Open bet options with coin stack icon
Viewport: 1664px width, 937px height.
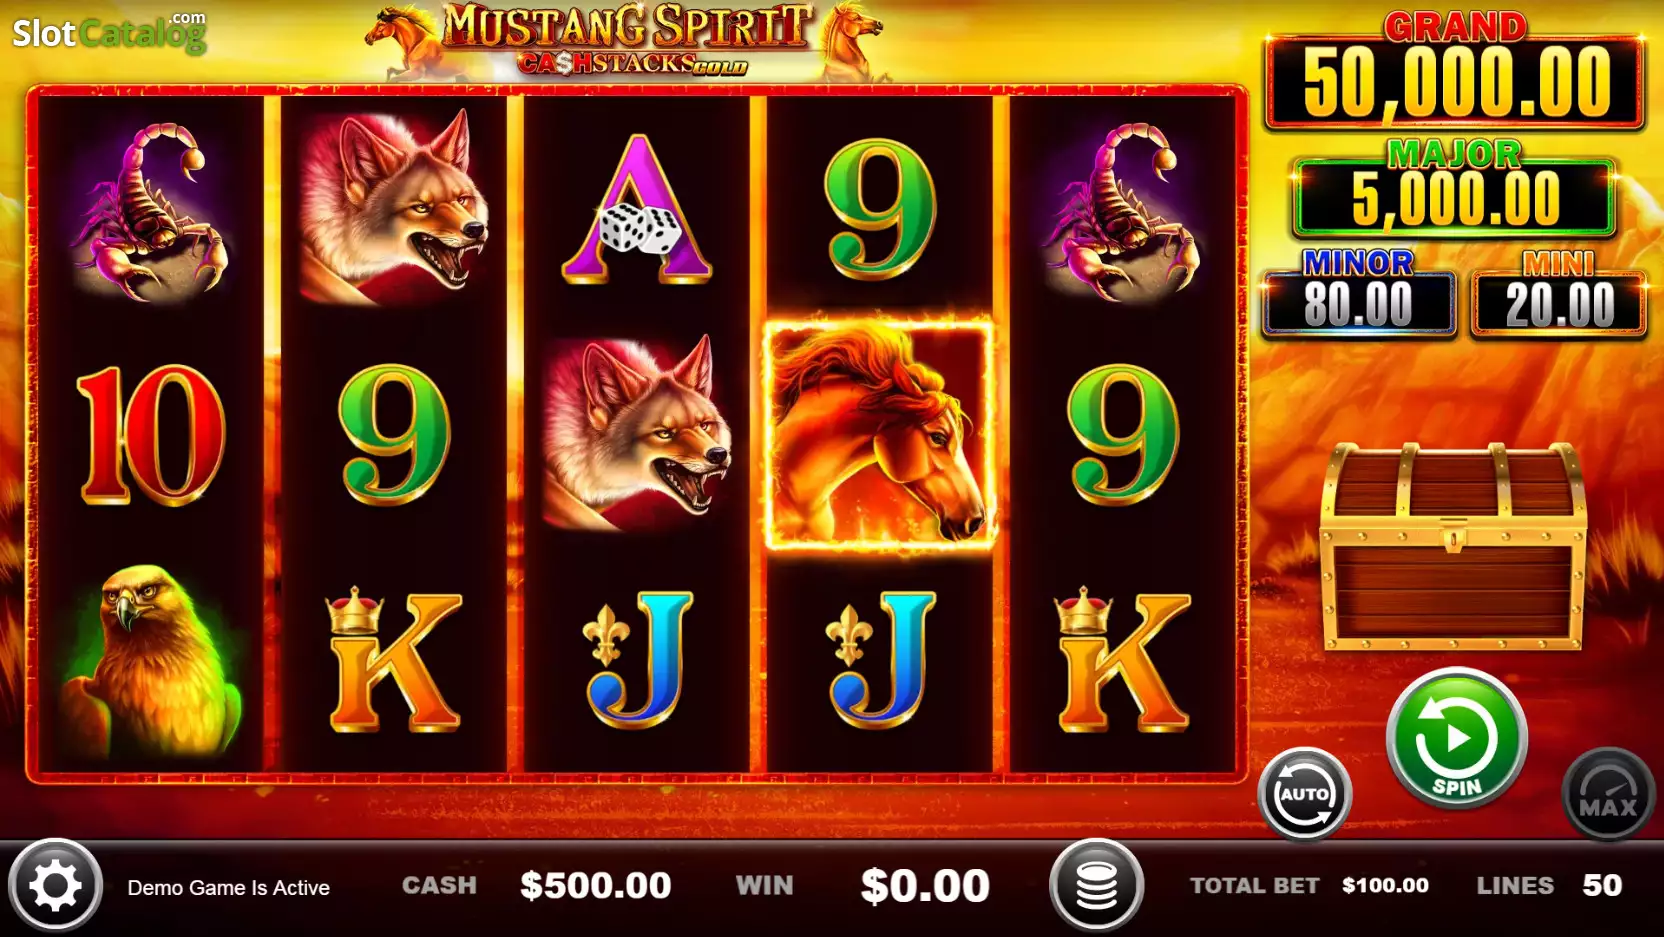(1096, 885)
